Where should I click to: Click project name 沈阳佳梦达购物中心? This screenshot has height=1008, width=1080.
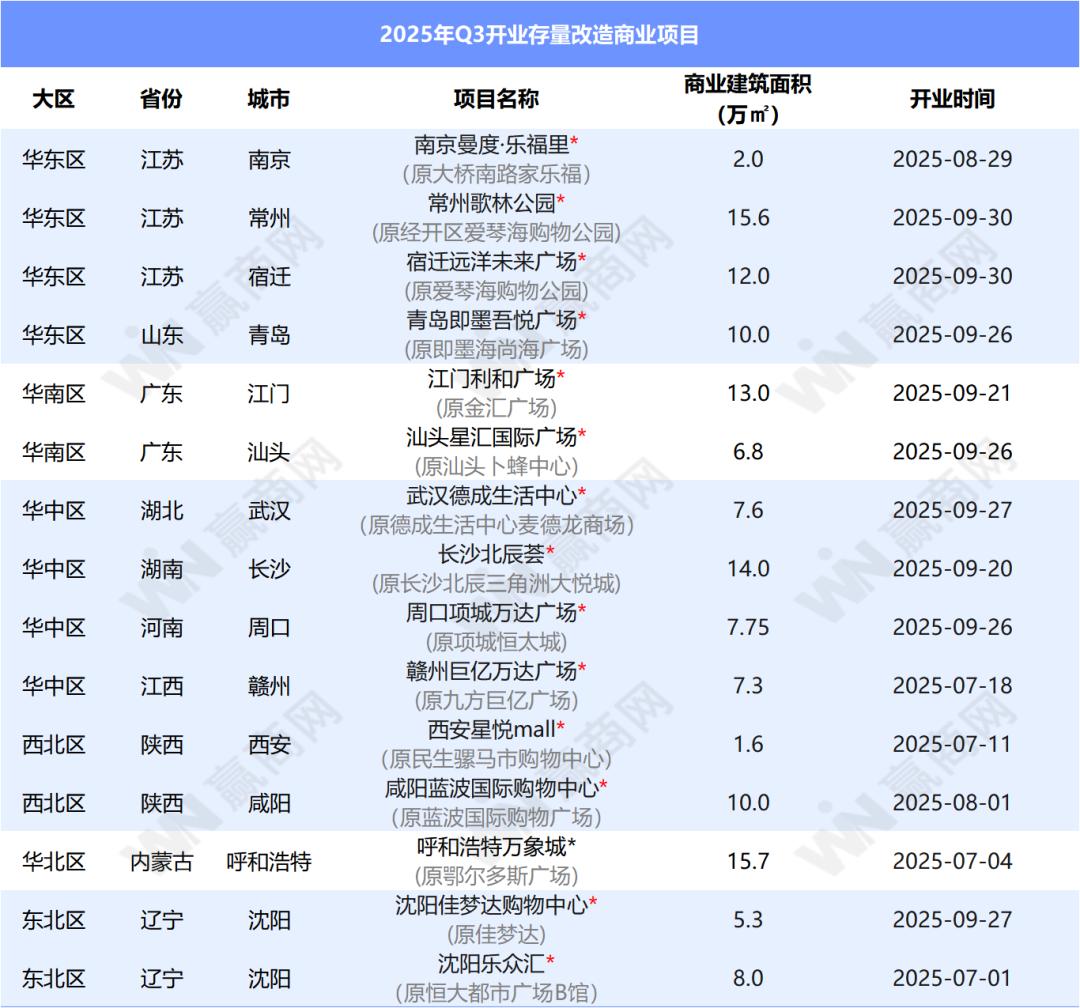[x=491, y=906]
